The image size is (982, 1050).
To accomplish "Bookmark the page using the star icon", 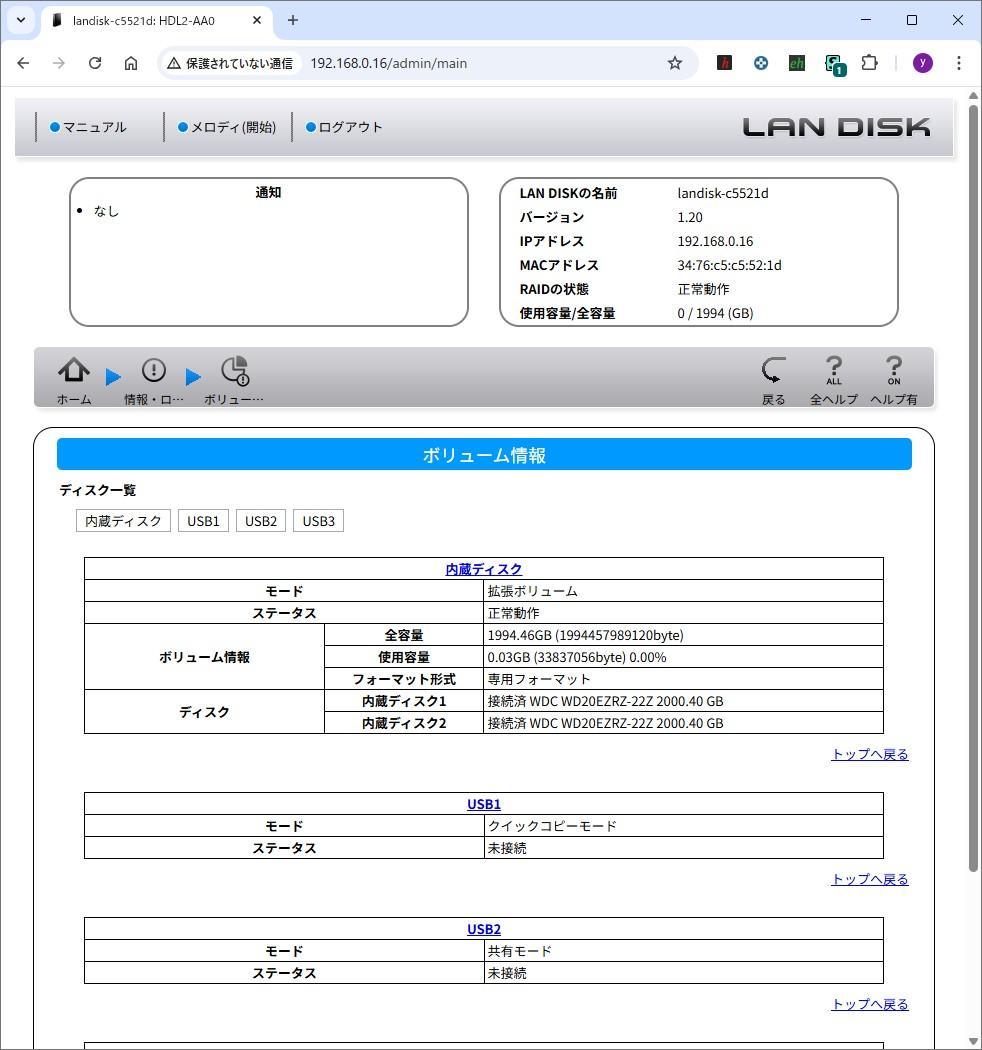I will (675, 63).
